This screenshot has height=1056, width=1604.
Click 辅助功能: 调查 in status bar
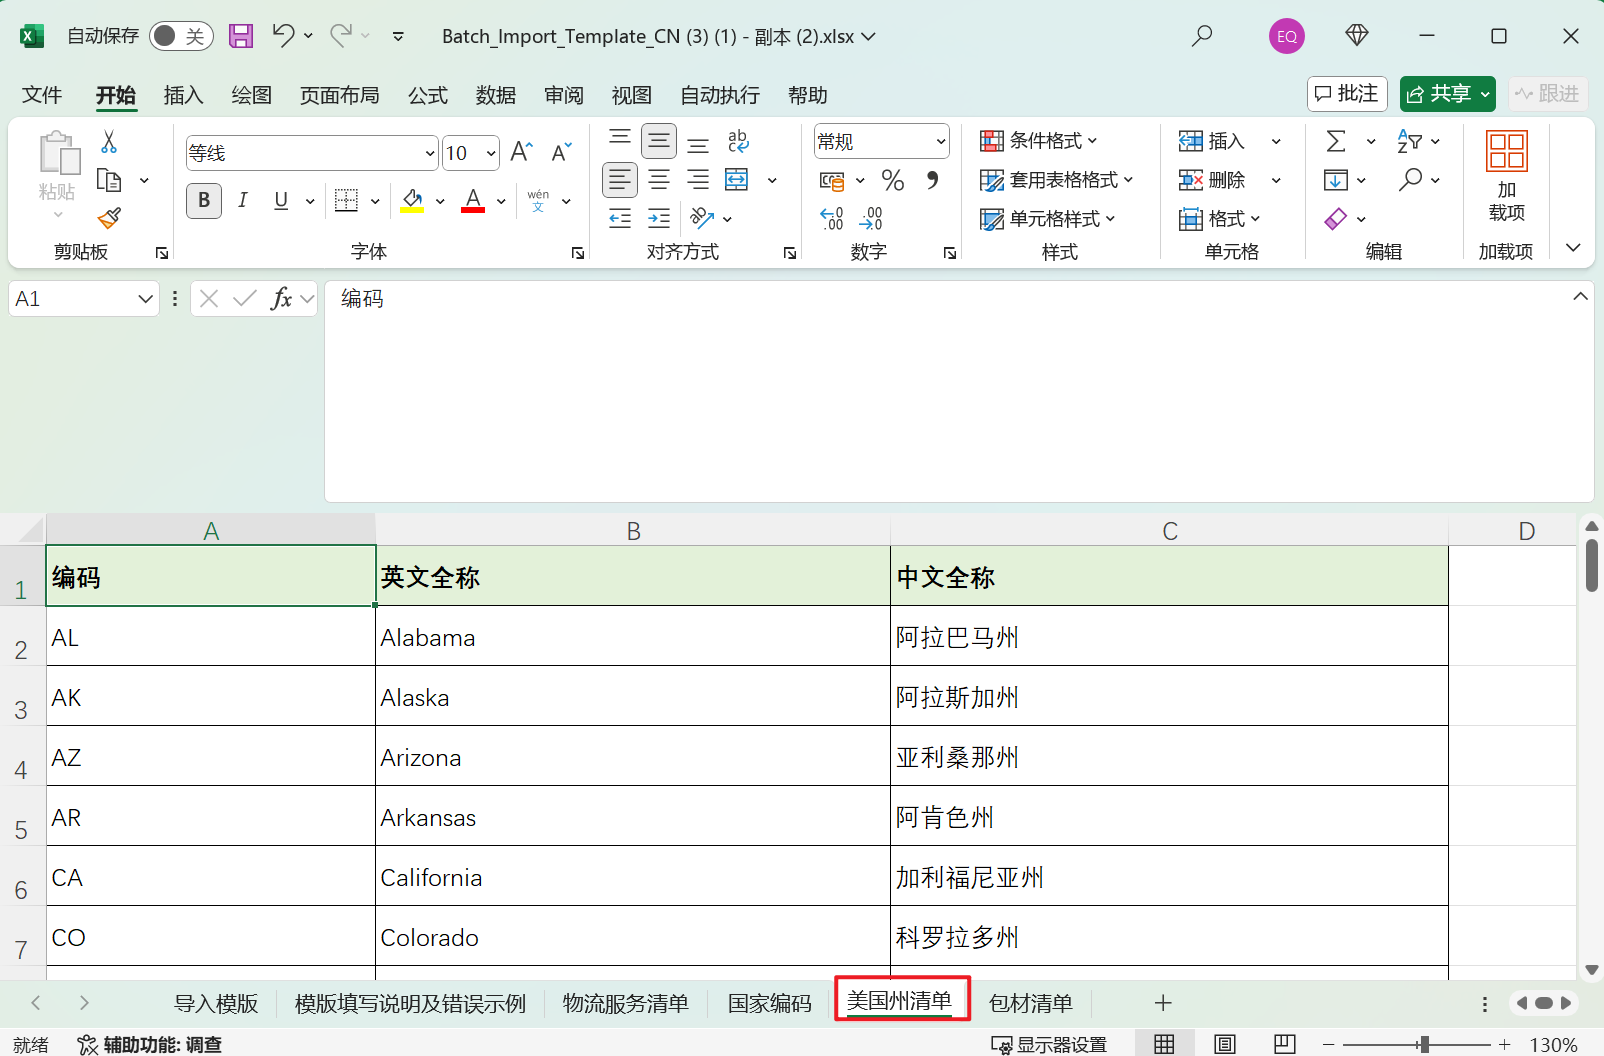click(x=150, y=1044)
